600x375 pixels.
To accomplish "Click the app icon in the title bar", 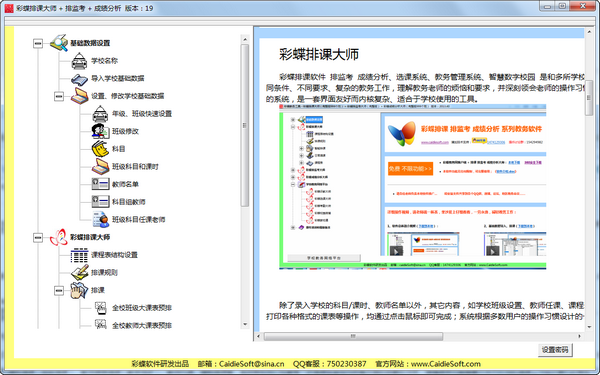I will 8,8.
